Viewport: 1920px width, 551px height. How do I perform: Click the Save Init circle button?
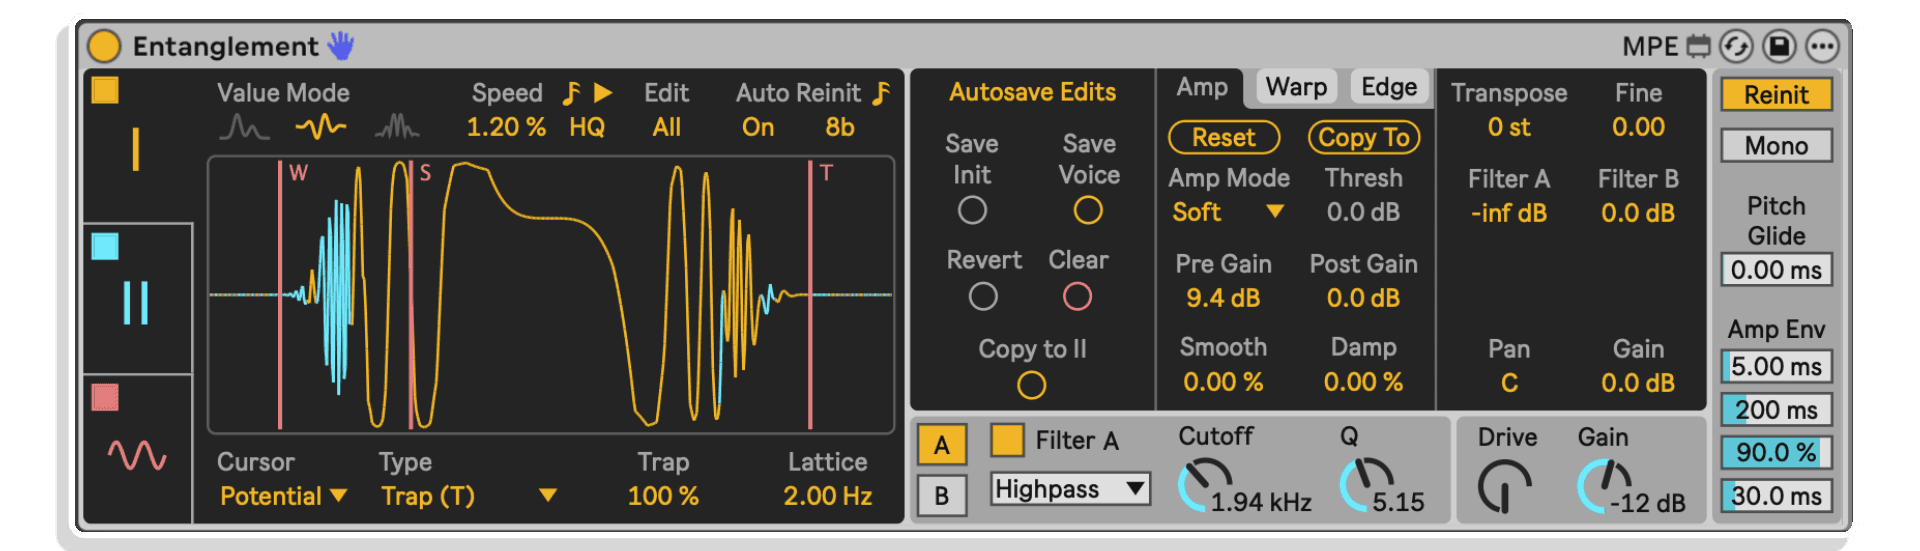click(x=972, y=210)
